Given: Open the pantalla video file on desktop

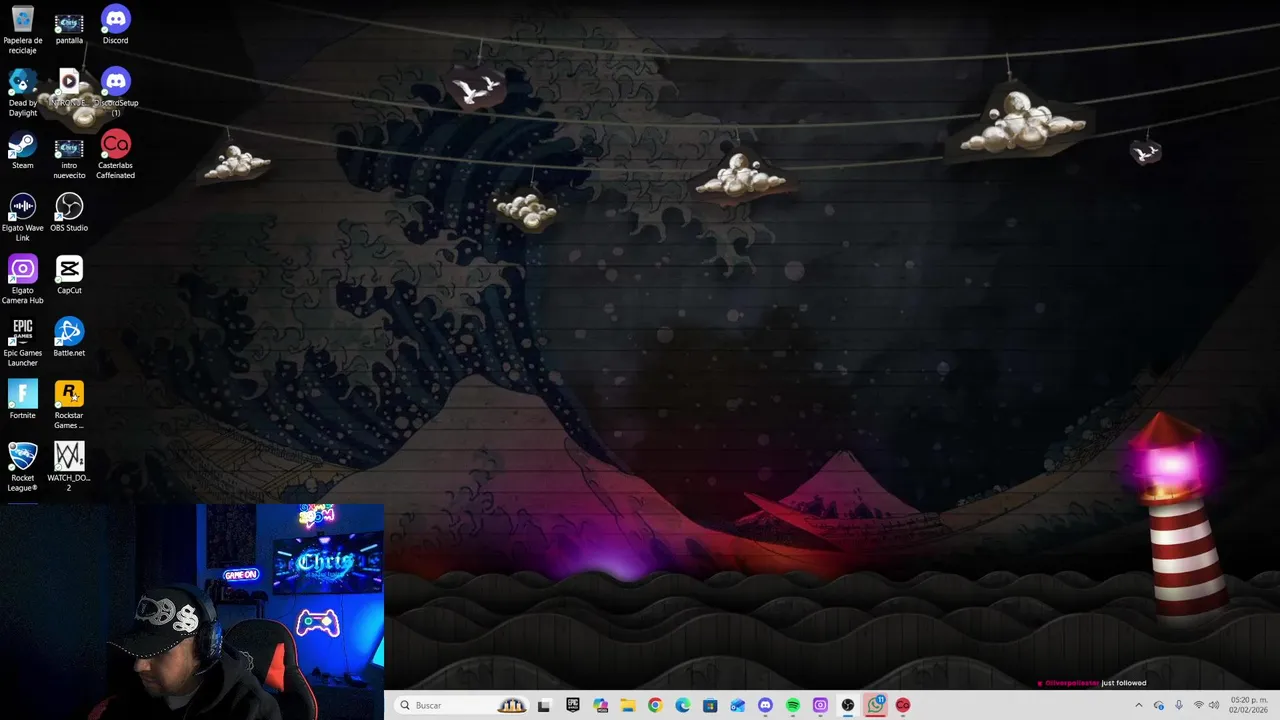Looking at the screenshot, I should (x=69, y=27).
